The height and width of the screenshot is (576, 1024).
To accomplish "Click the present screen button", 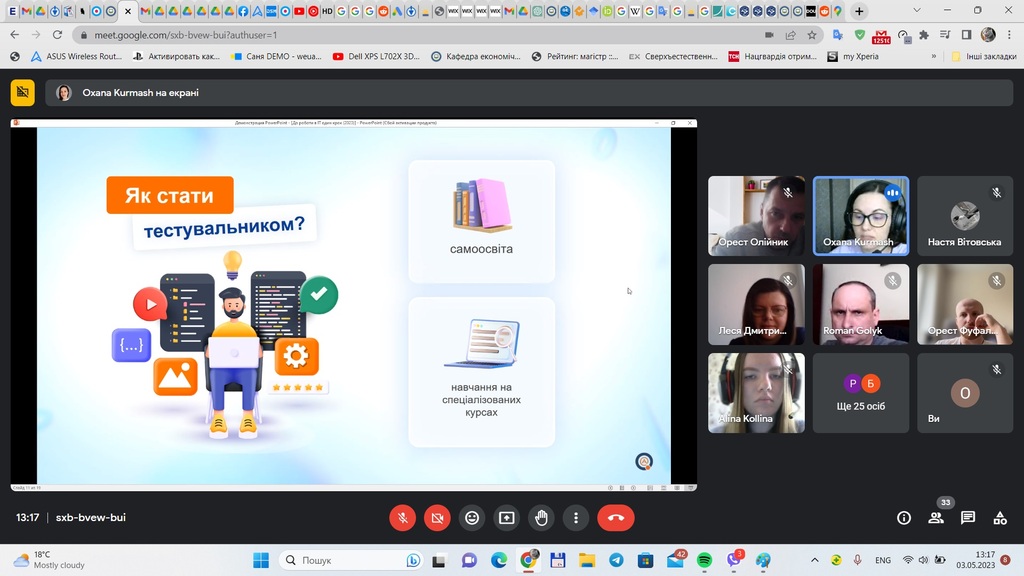I will 507,518.
